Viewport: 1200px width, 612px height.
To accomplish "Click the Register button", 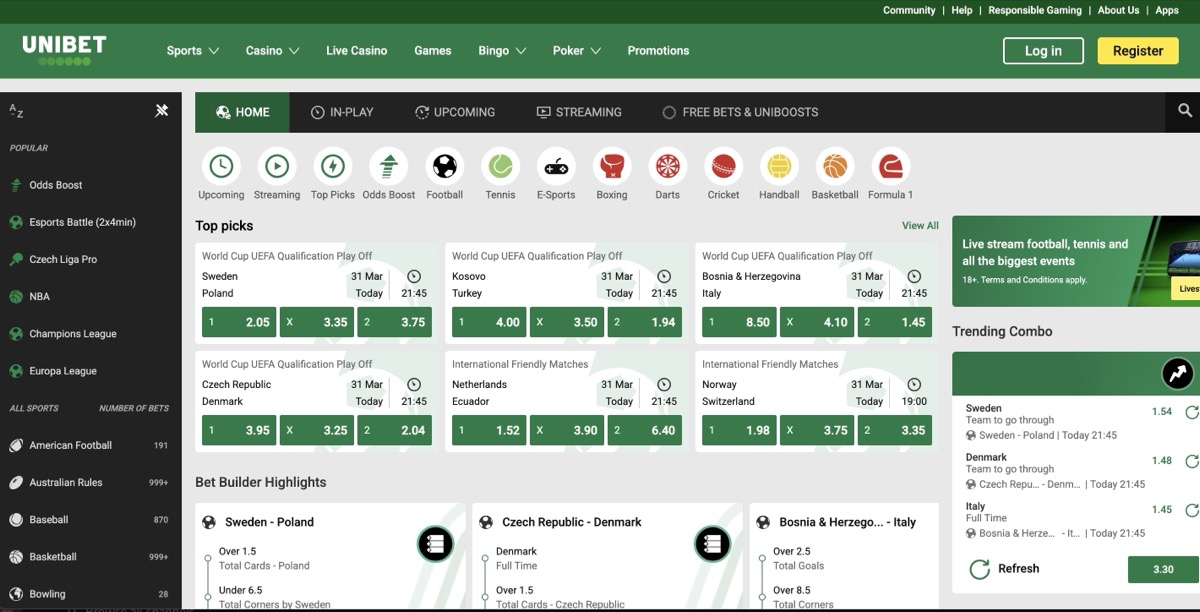I will [x=1137, y=50].
